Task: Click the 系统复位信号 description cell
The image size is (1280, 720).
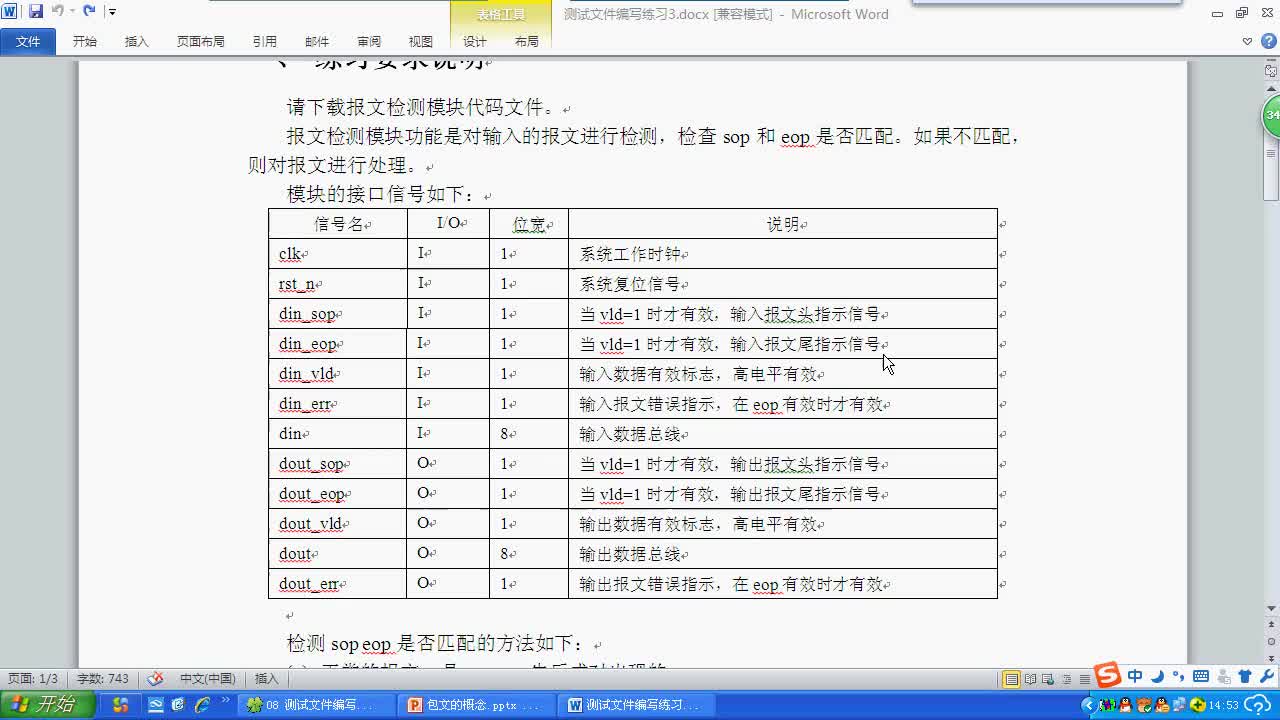Action: pyautogui.click(x=783, y=284)
